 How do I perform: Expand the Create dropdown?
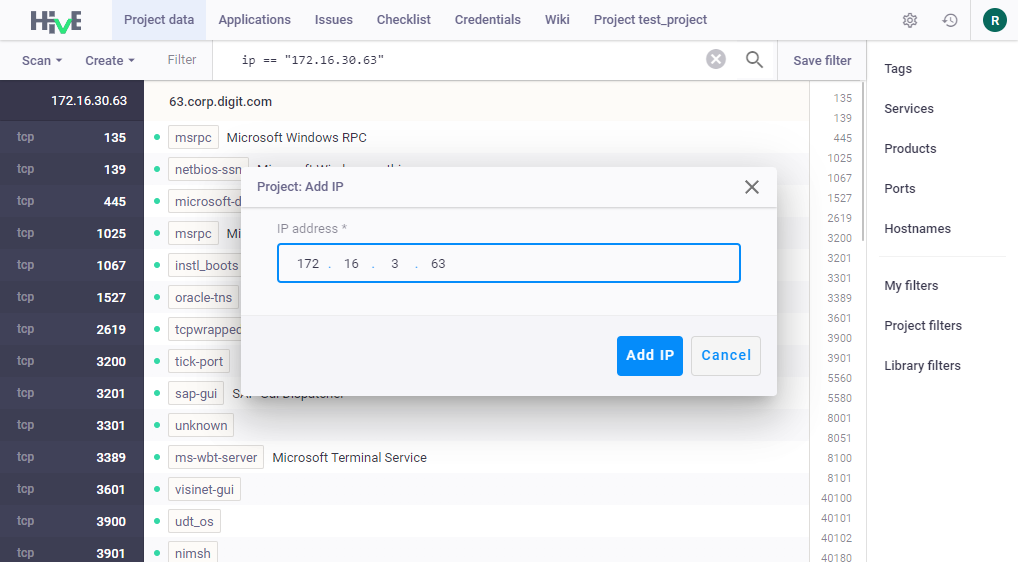[110, 60]
